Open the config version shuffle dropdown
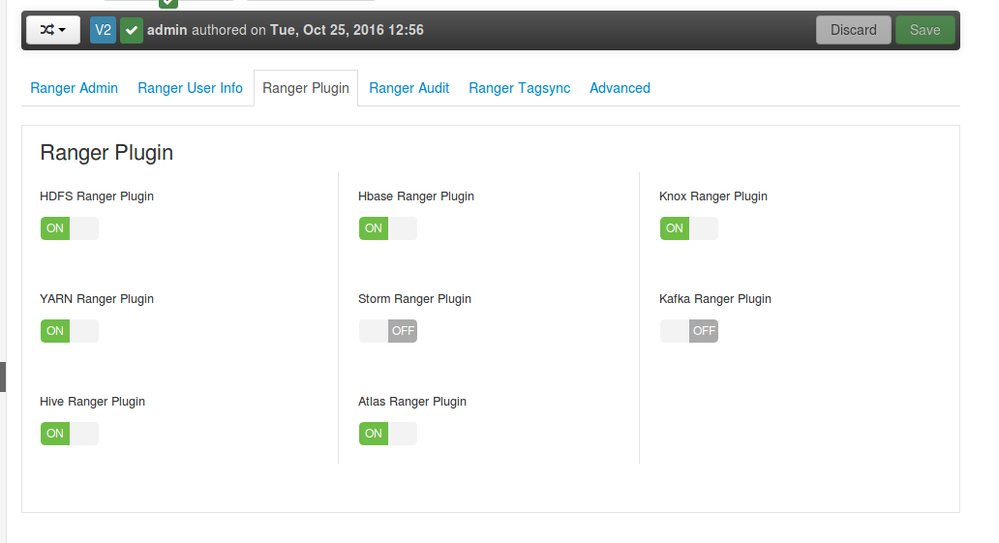 tap(53, 30)
